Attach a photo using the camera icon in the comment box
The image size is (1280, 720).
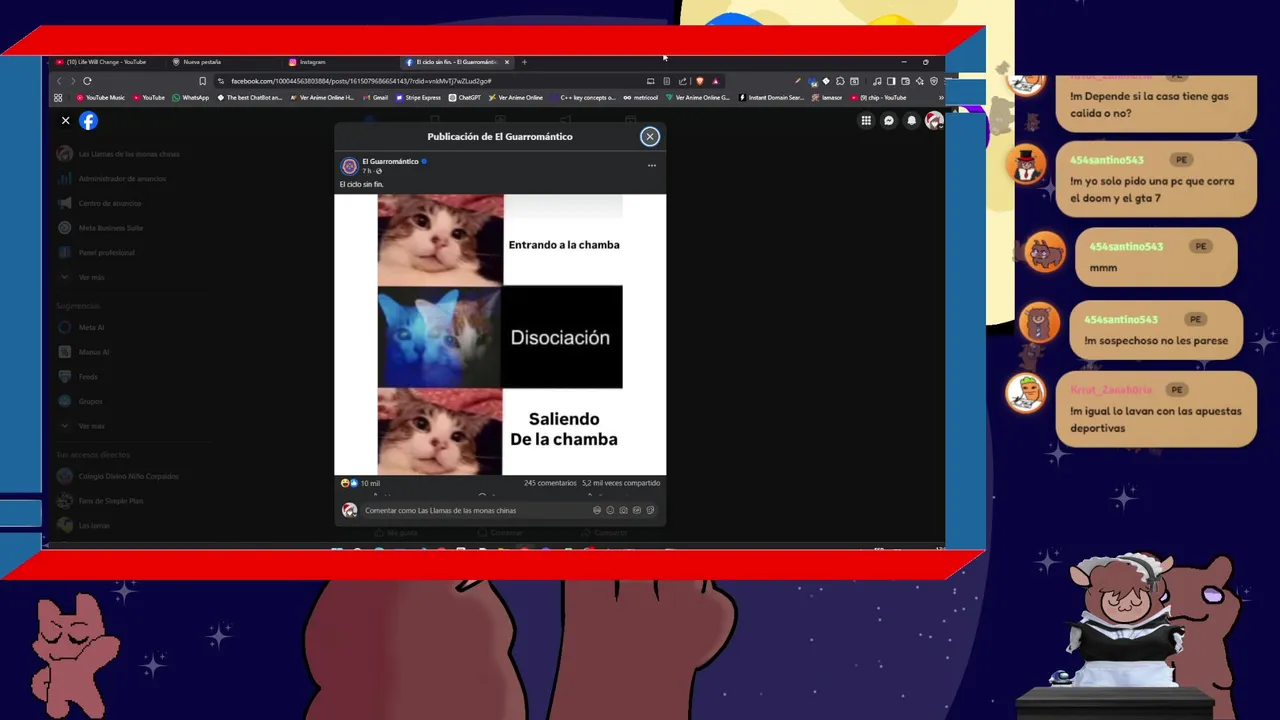623,510
